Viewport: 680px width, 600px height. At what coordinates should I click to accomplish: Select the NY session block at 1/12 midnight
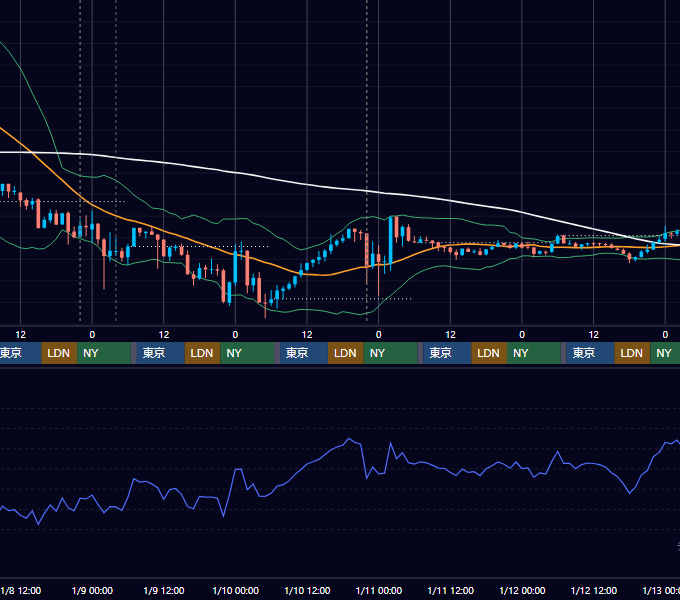[533, 353]
